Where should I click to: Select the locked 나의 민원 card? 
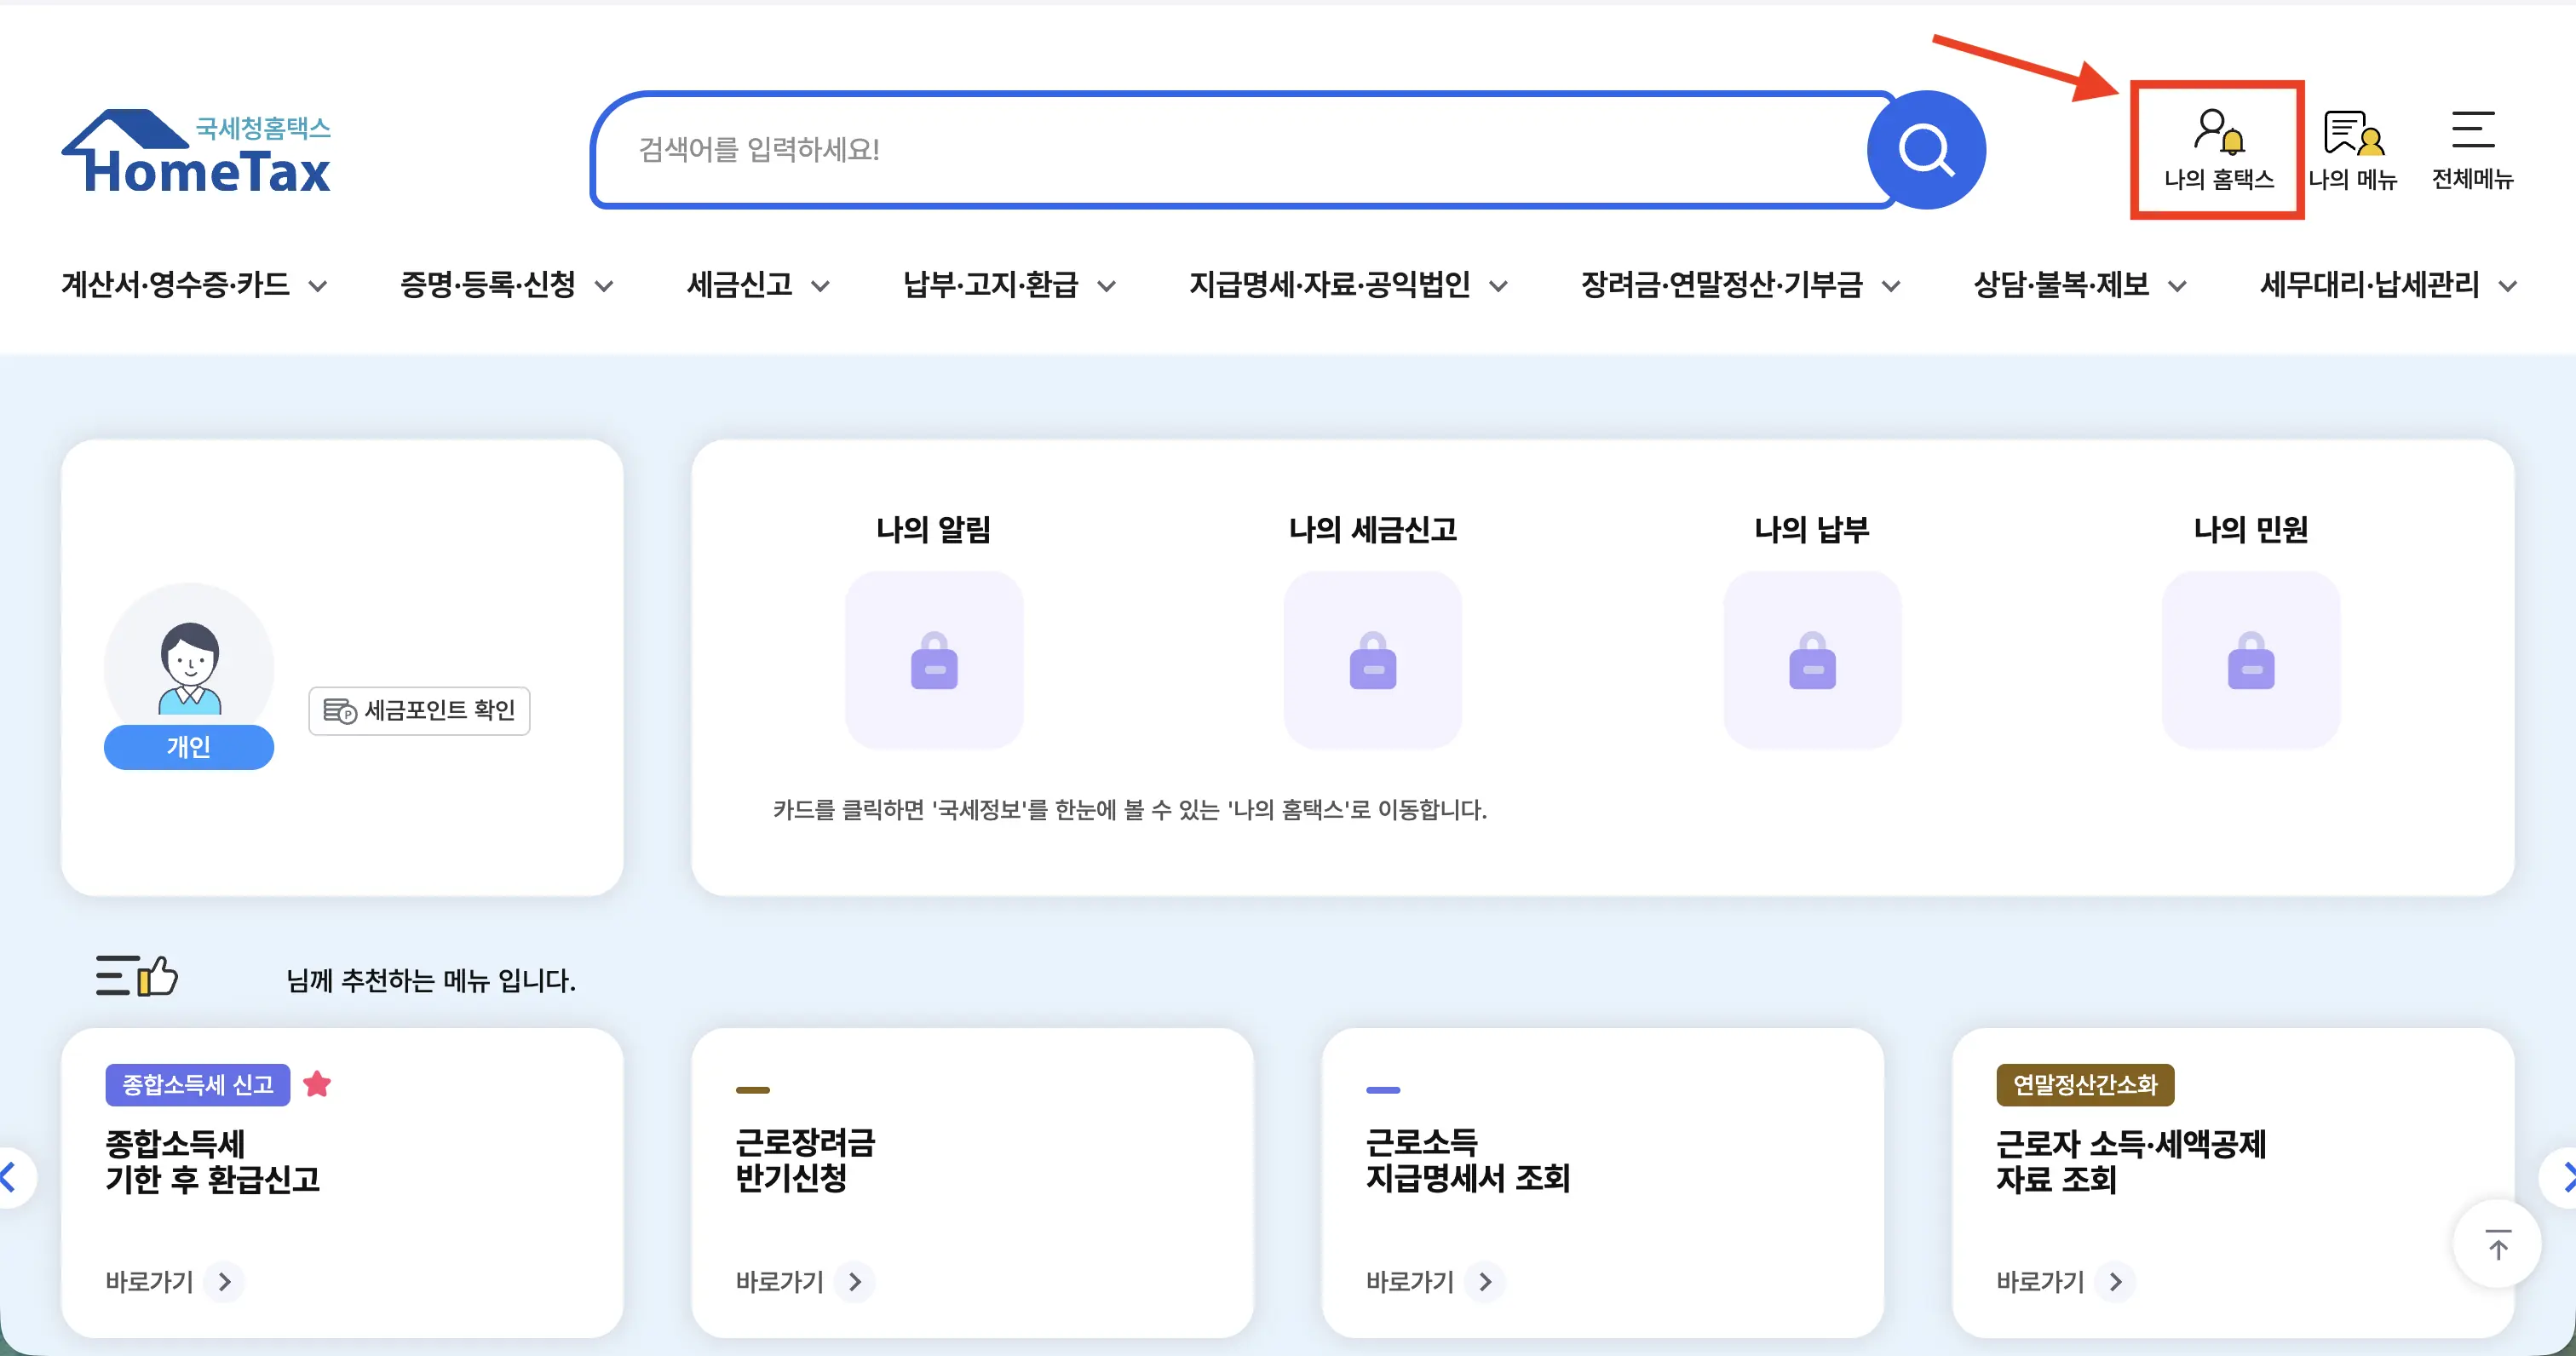click(x=2249, y=660)
